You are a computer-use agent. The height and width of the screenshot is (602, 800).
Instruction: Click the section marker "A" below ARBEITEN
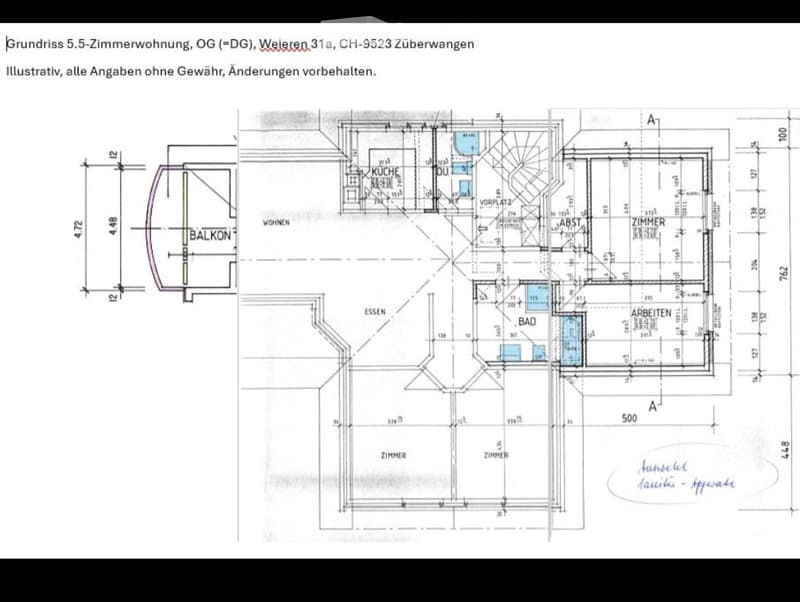tap(652, 407)
